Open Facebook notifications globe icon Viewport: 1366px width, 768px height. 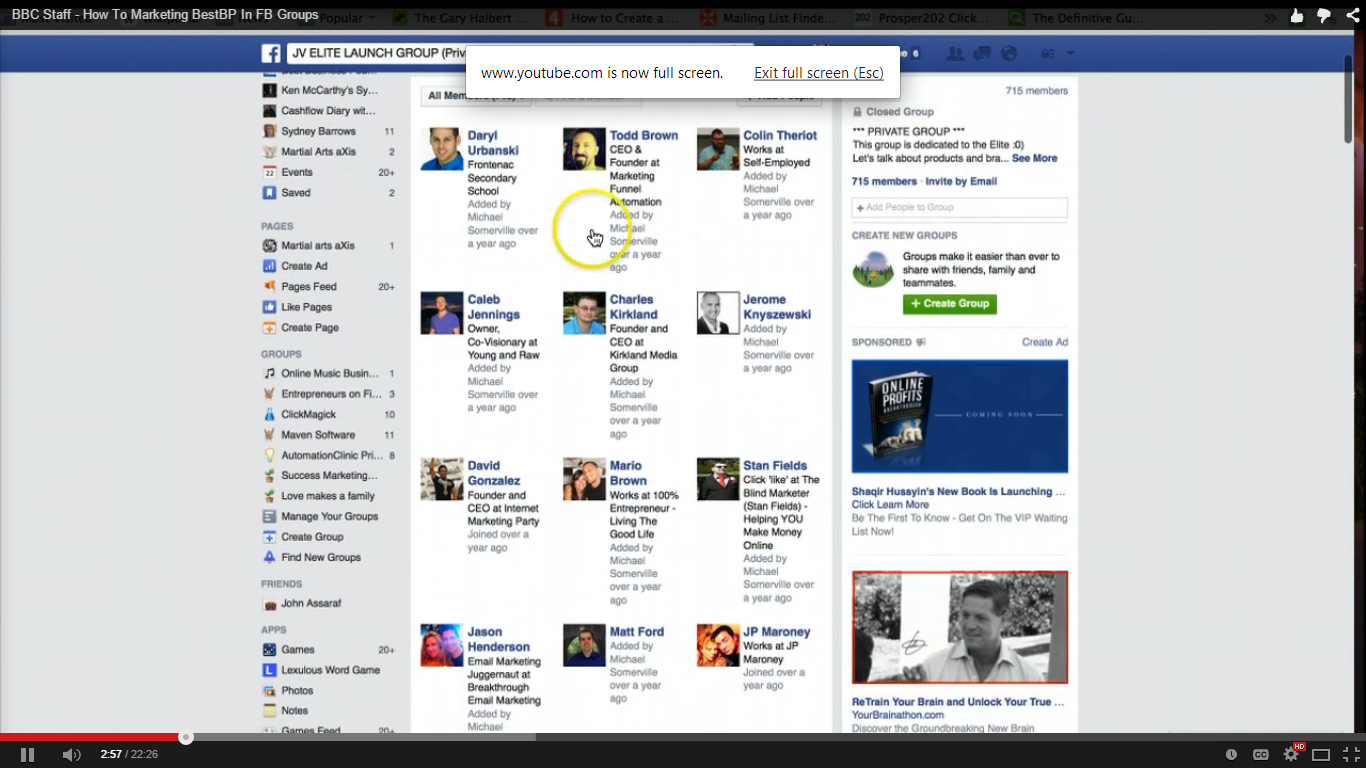1008,54
